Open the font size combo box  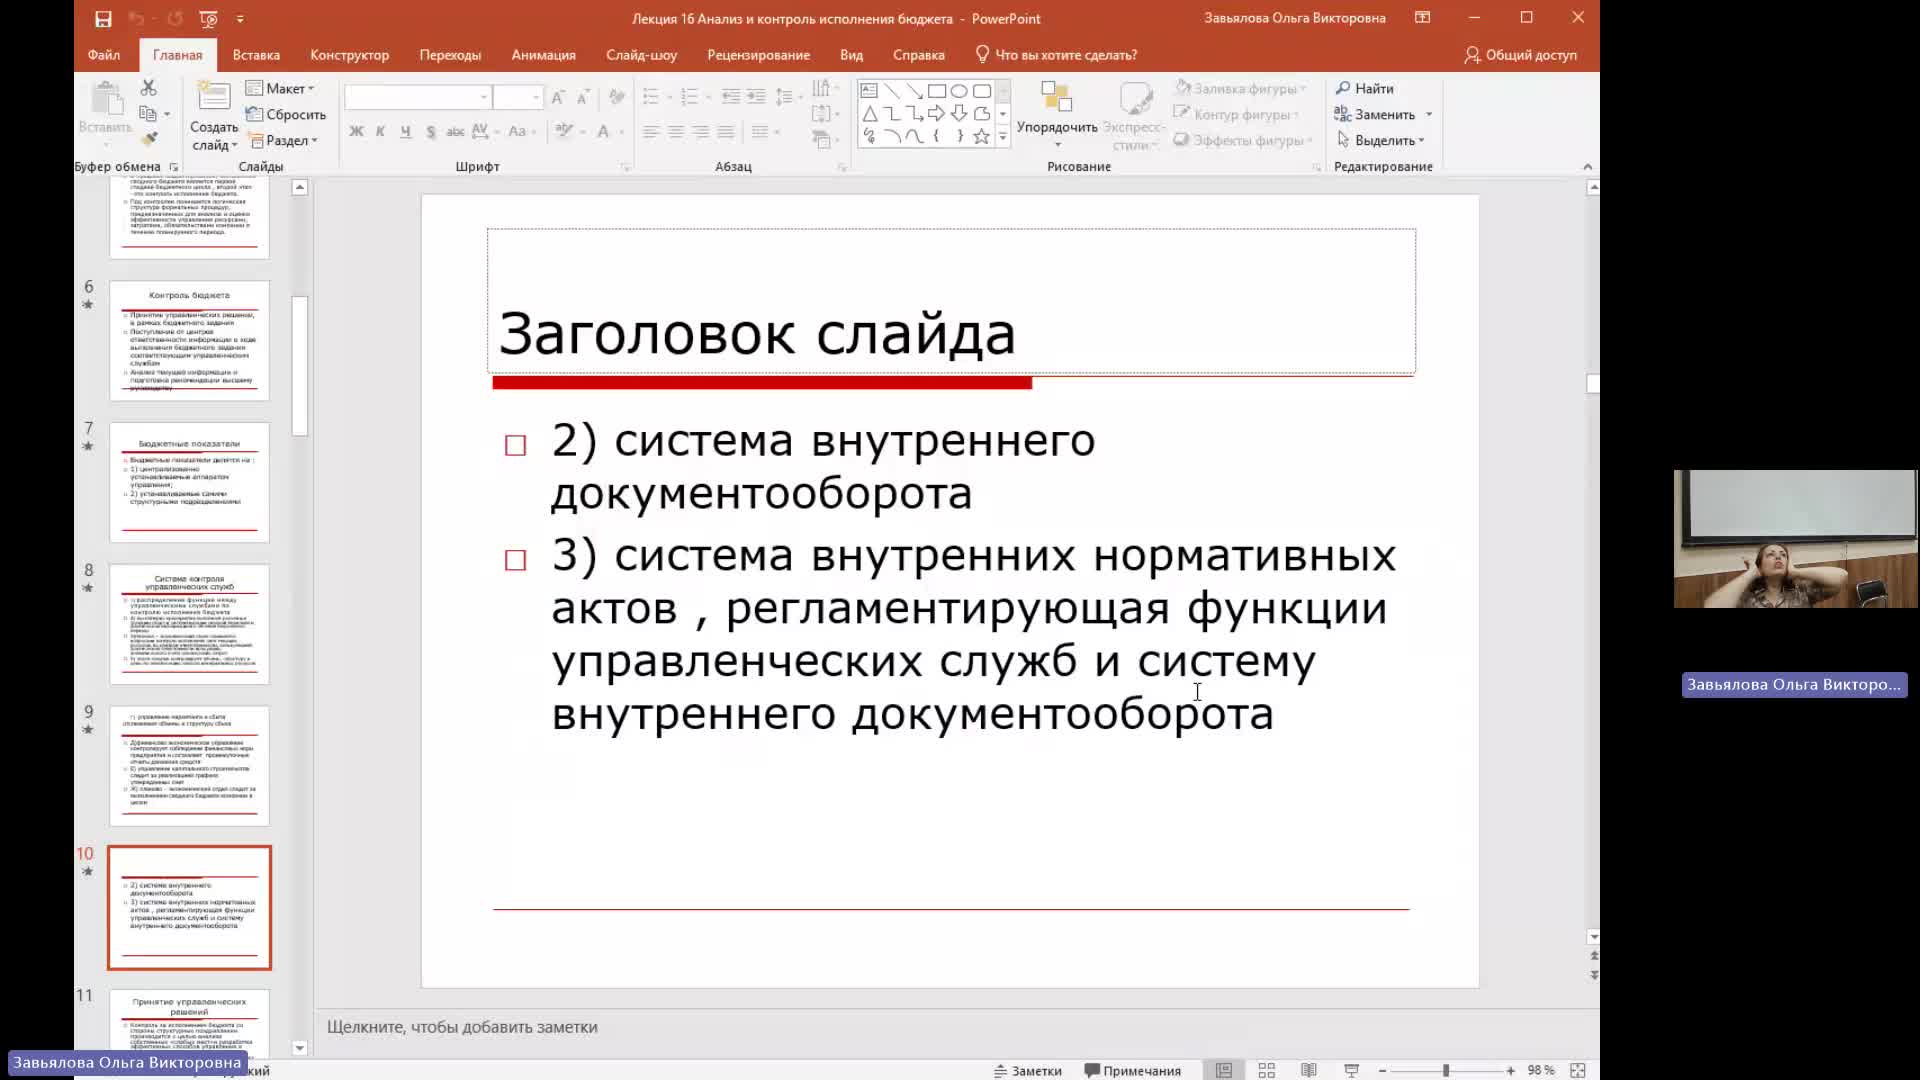518,97
